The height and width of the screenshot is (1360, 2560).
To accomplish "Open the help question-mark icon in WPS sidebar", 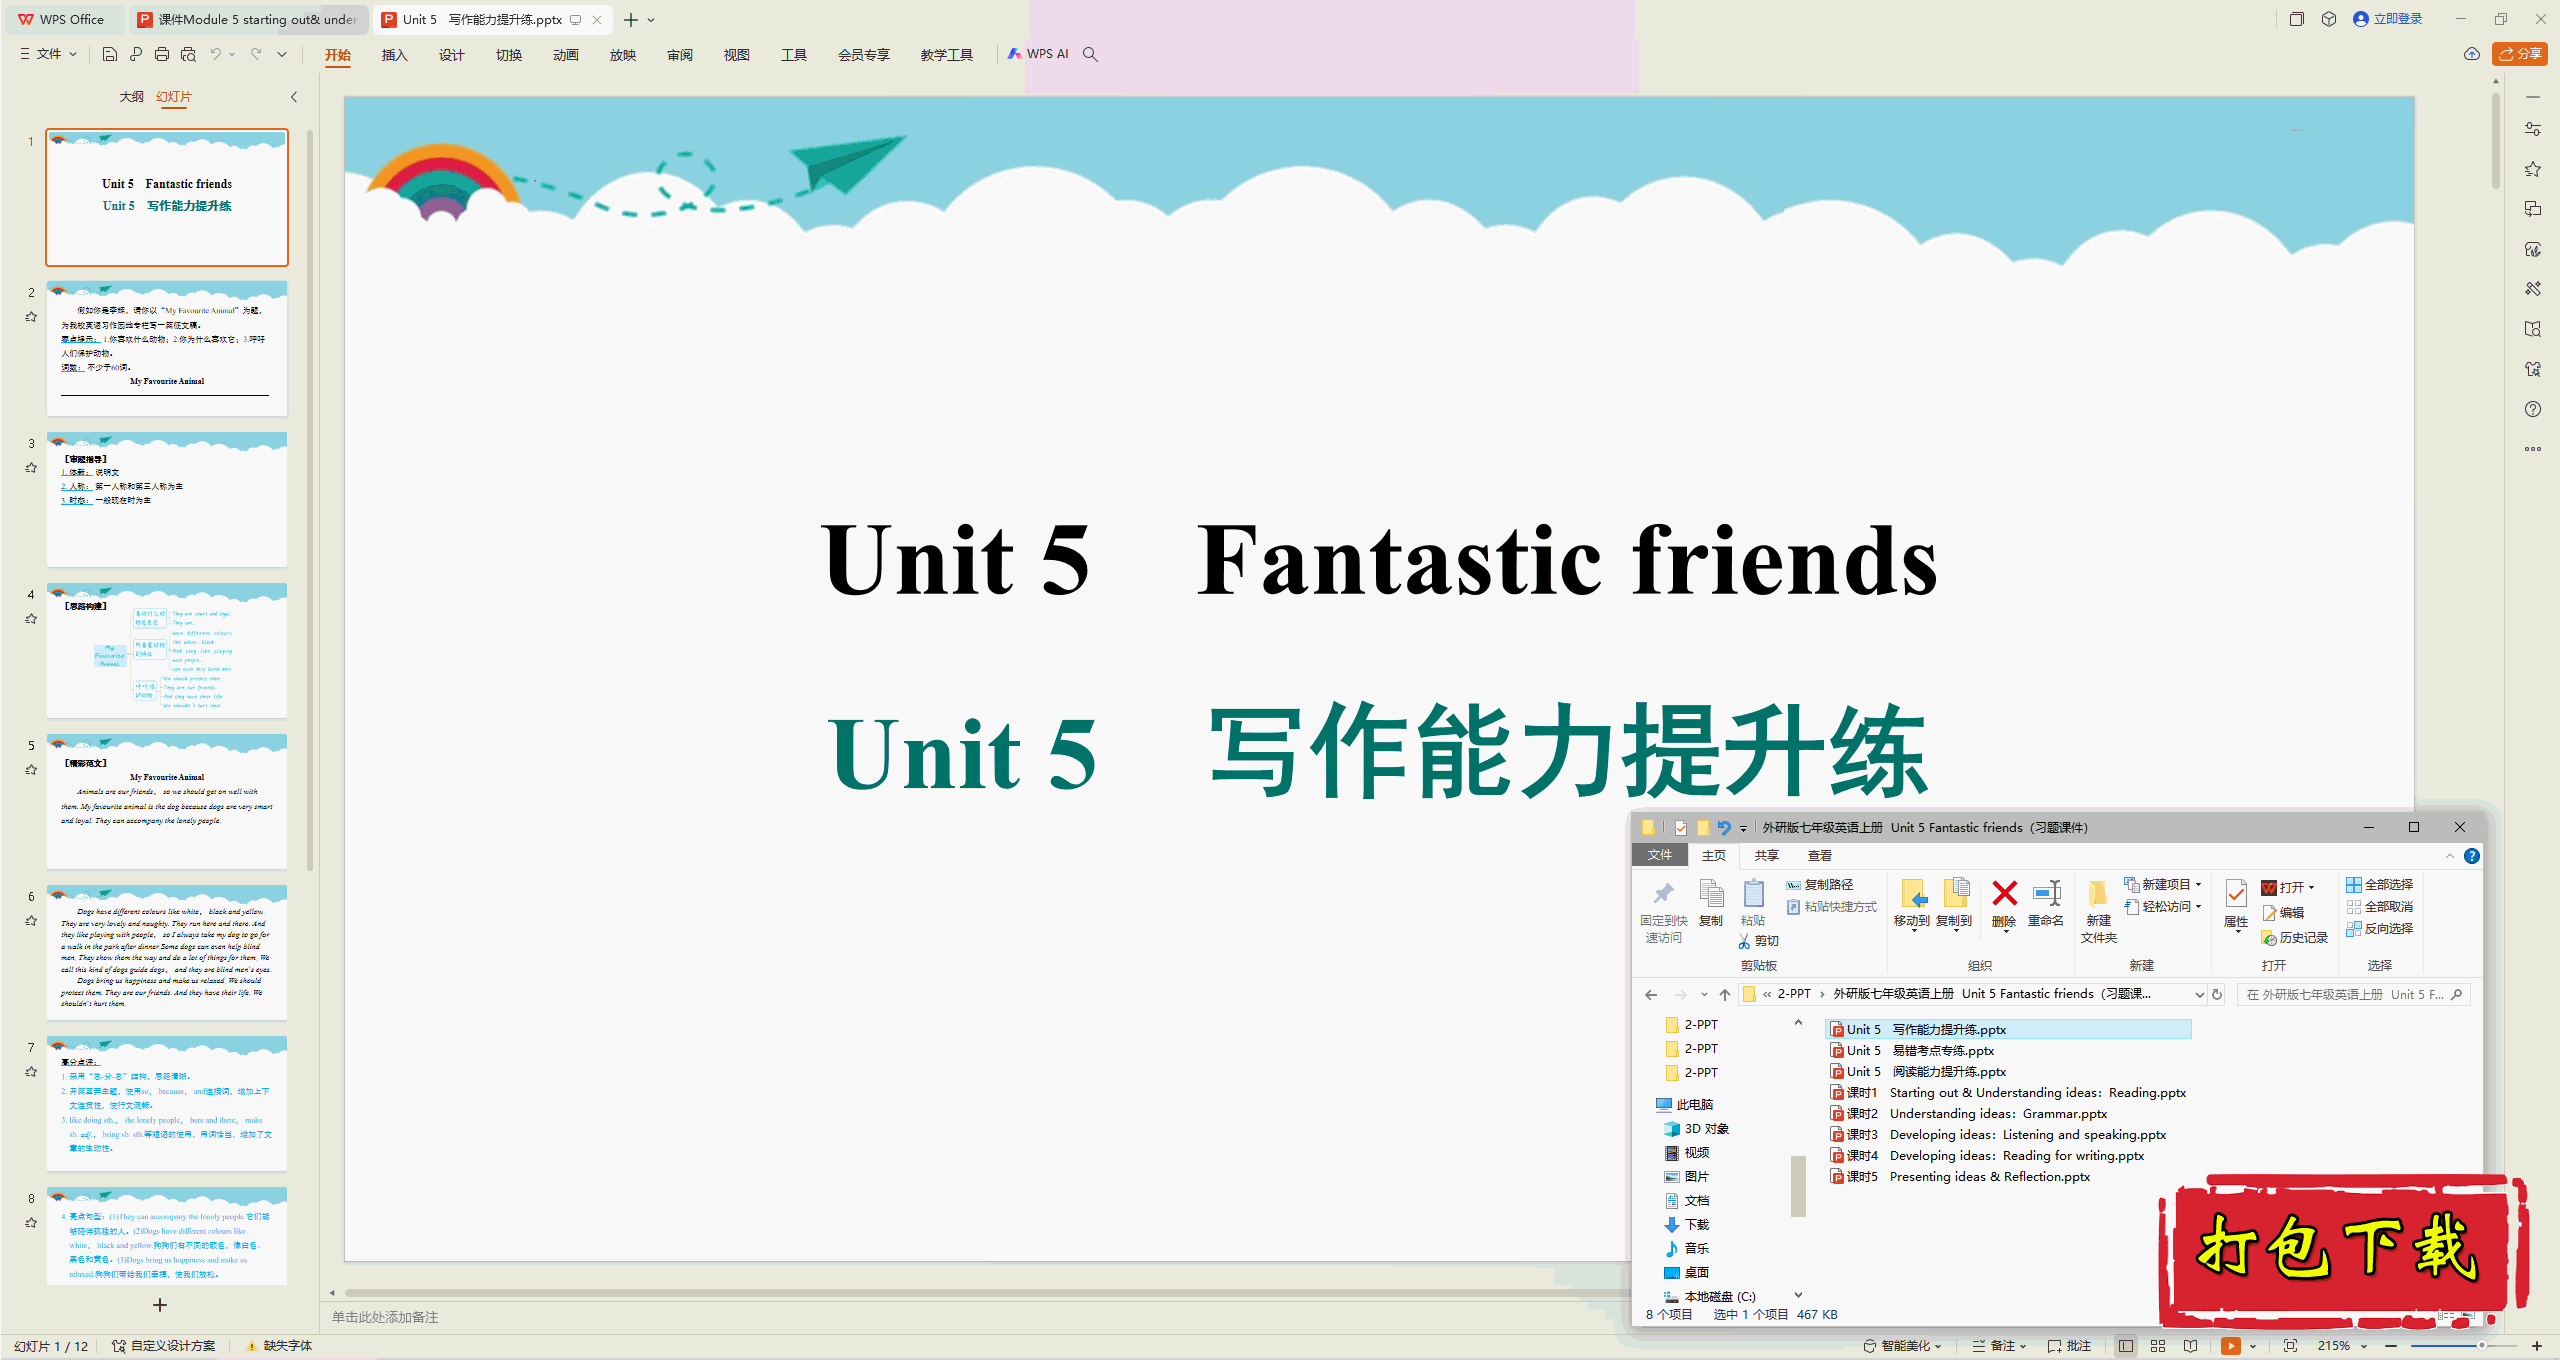I will tap(2532, 409).
